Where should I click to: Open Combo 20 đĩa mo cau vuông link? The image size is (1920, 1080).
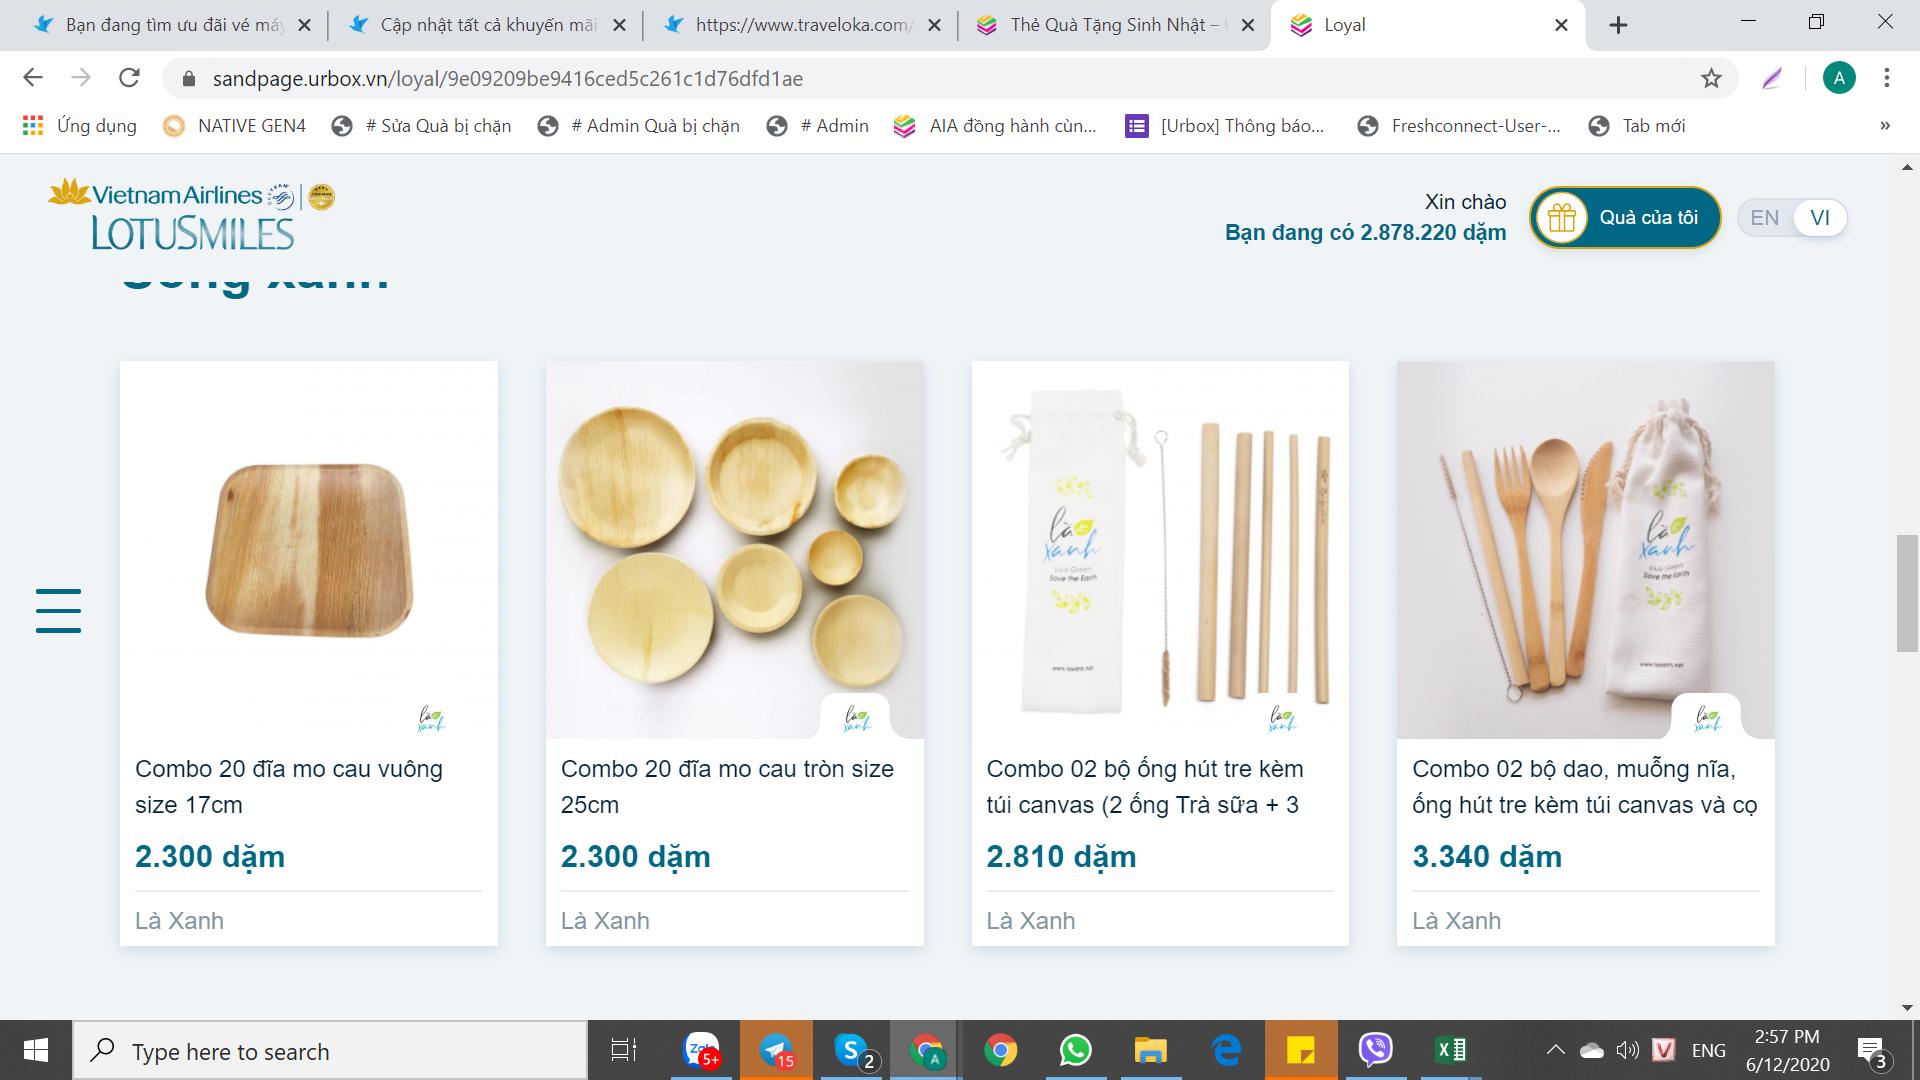coord(288,786)
